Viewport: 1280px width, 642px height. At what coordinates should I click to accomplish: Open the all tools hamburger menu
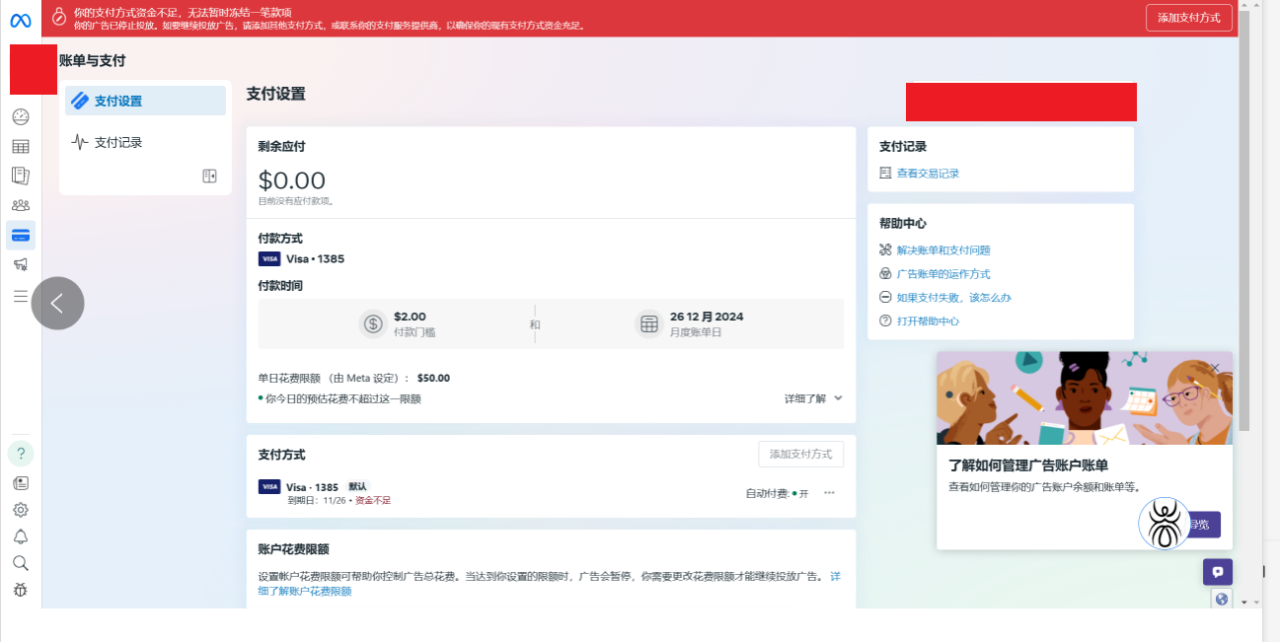(20, 296)
